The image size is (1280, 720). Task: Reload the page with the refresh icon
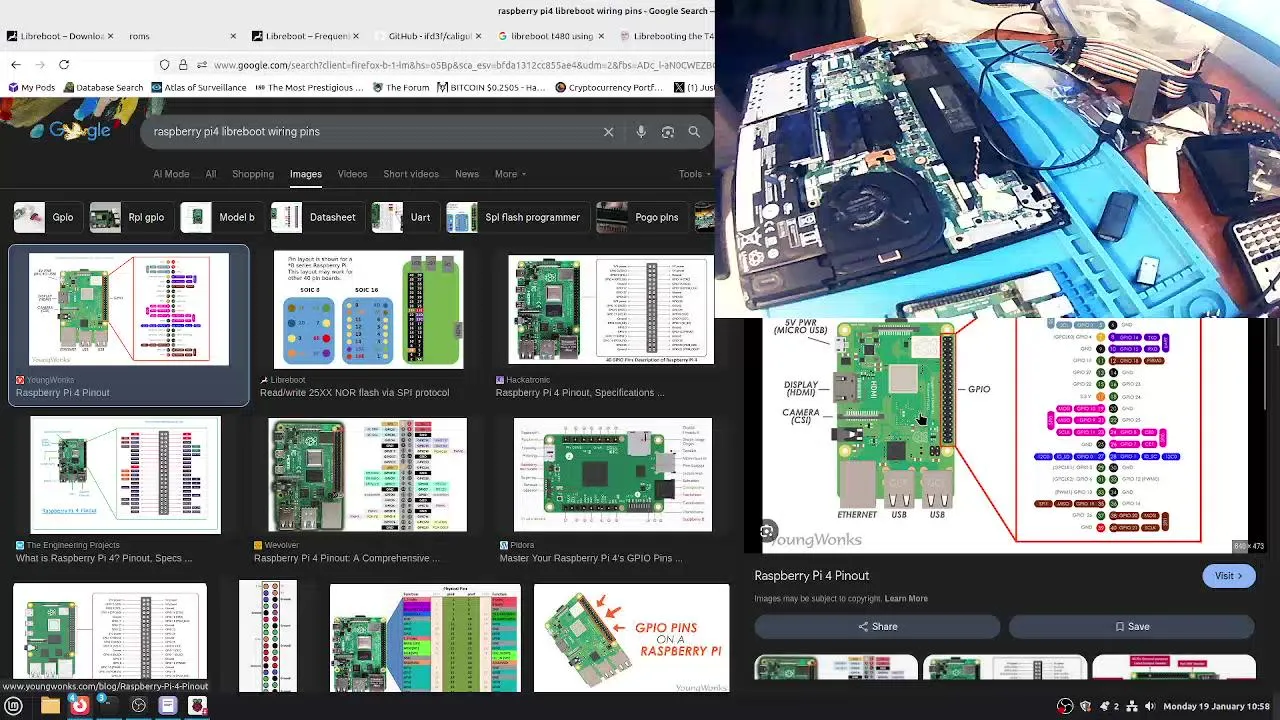[x=64, y=65]
